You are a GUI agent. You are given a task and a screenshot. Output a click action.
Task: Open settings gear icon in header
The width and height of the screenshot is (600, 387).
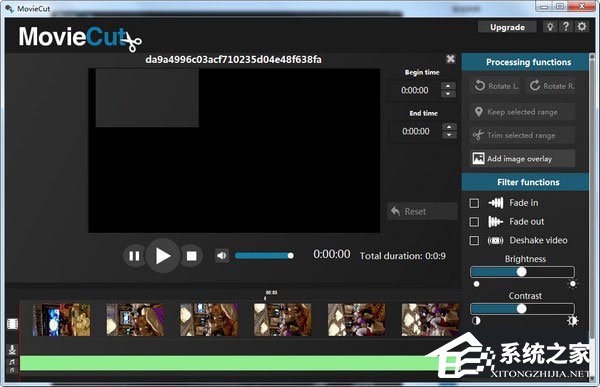582,27
